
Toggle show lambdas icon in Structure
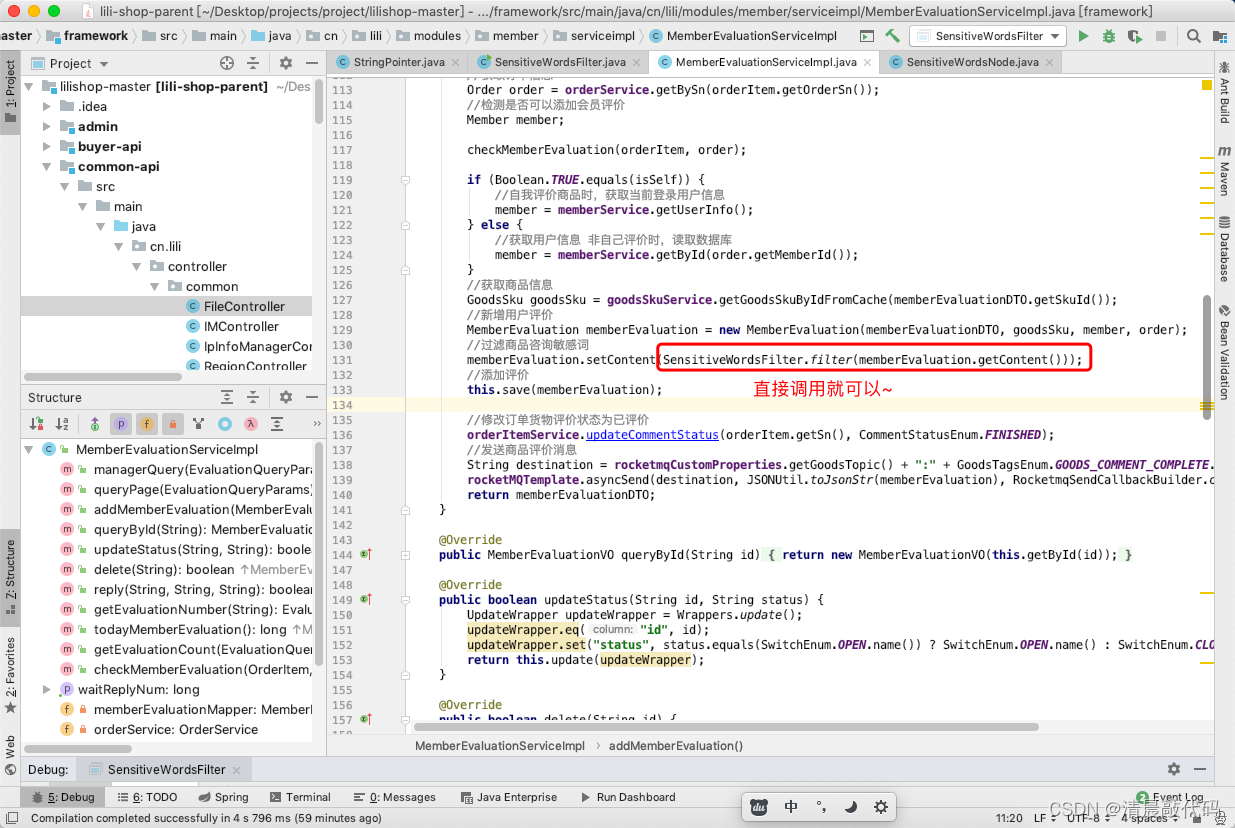point(251,424)
